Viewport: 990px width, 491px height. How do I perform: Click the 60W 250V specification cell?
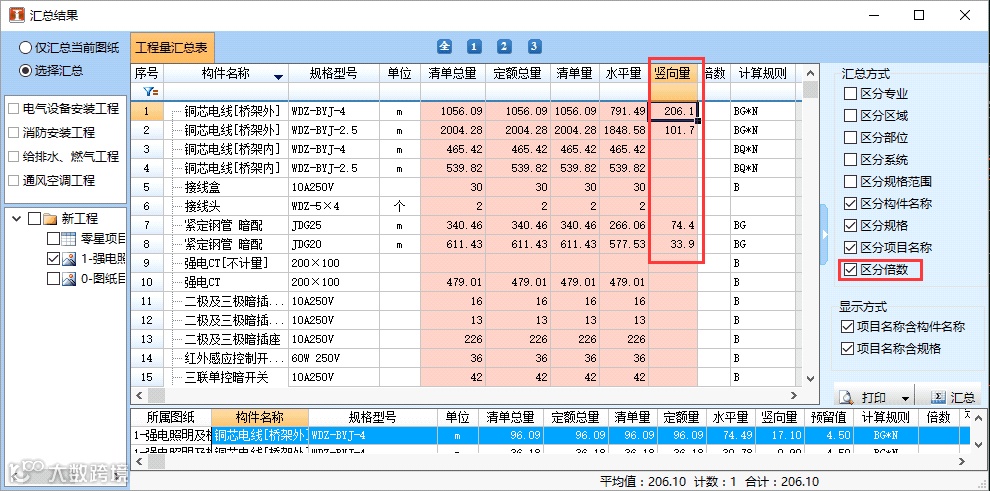(335, 358)
